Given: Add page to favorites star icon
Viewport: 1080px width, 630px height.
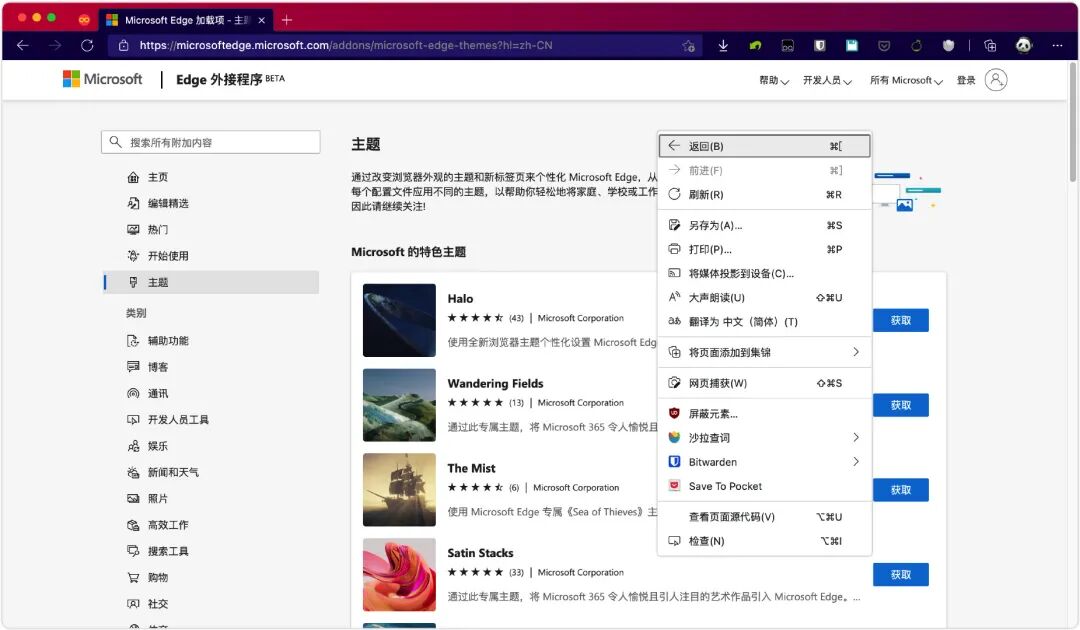Looking at the screenshot, I should [x=688, y=46].
